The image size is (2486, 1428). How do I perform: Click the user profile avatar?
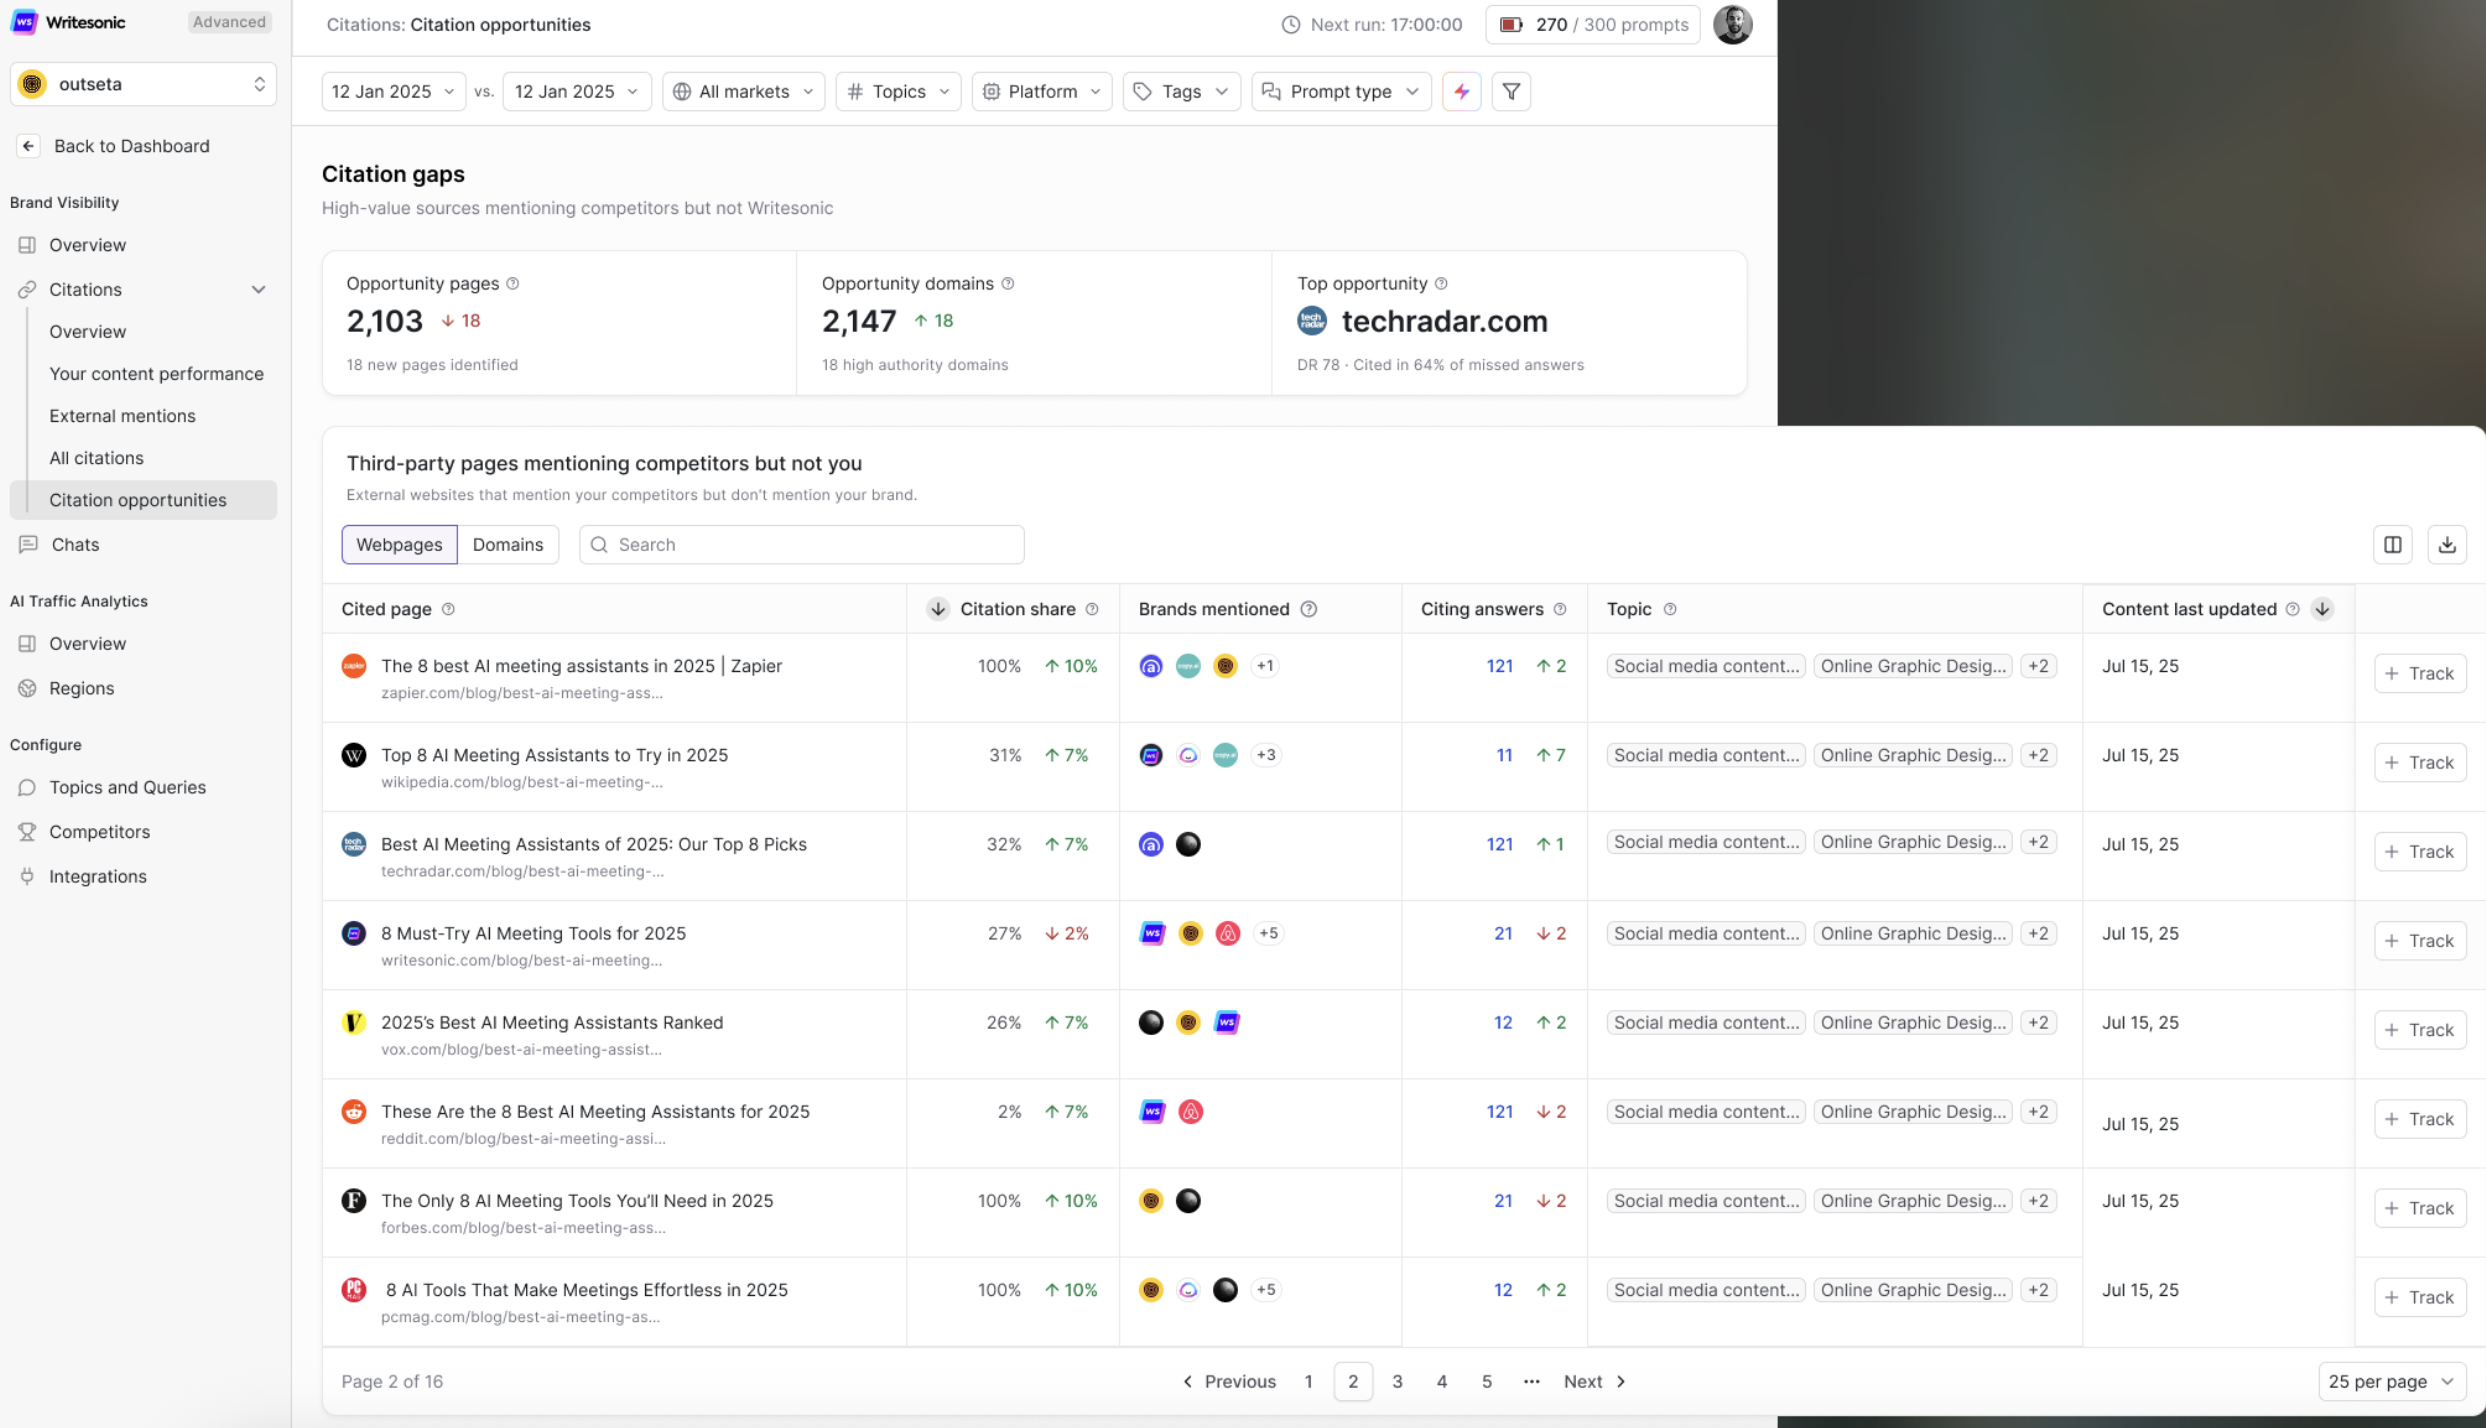(x=1732, y=24)
